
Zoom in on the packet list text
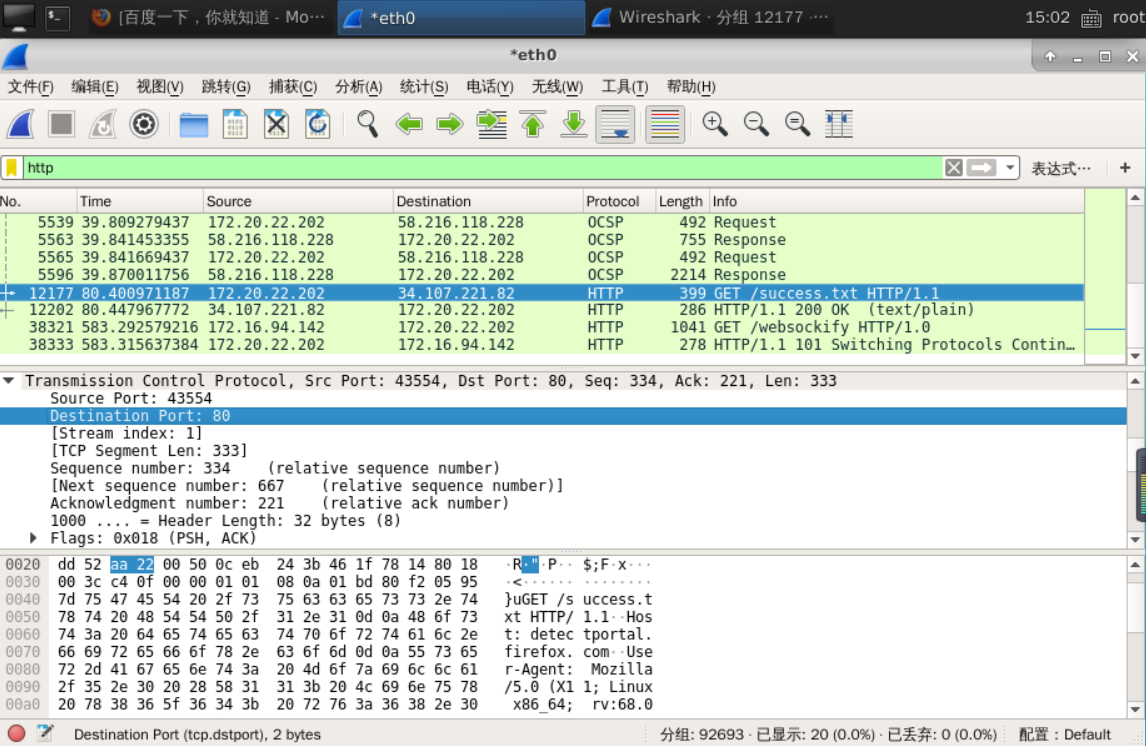(x=715, y=124)
